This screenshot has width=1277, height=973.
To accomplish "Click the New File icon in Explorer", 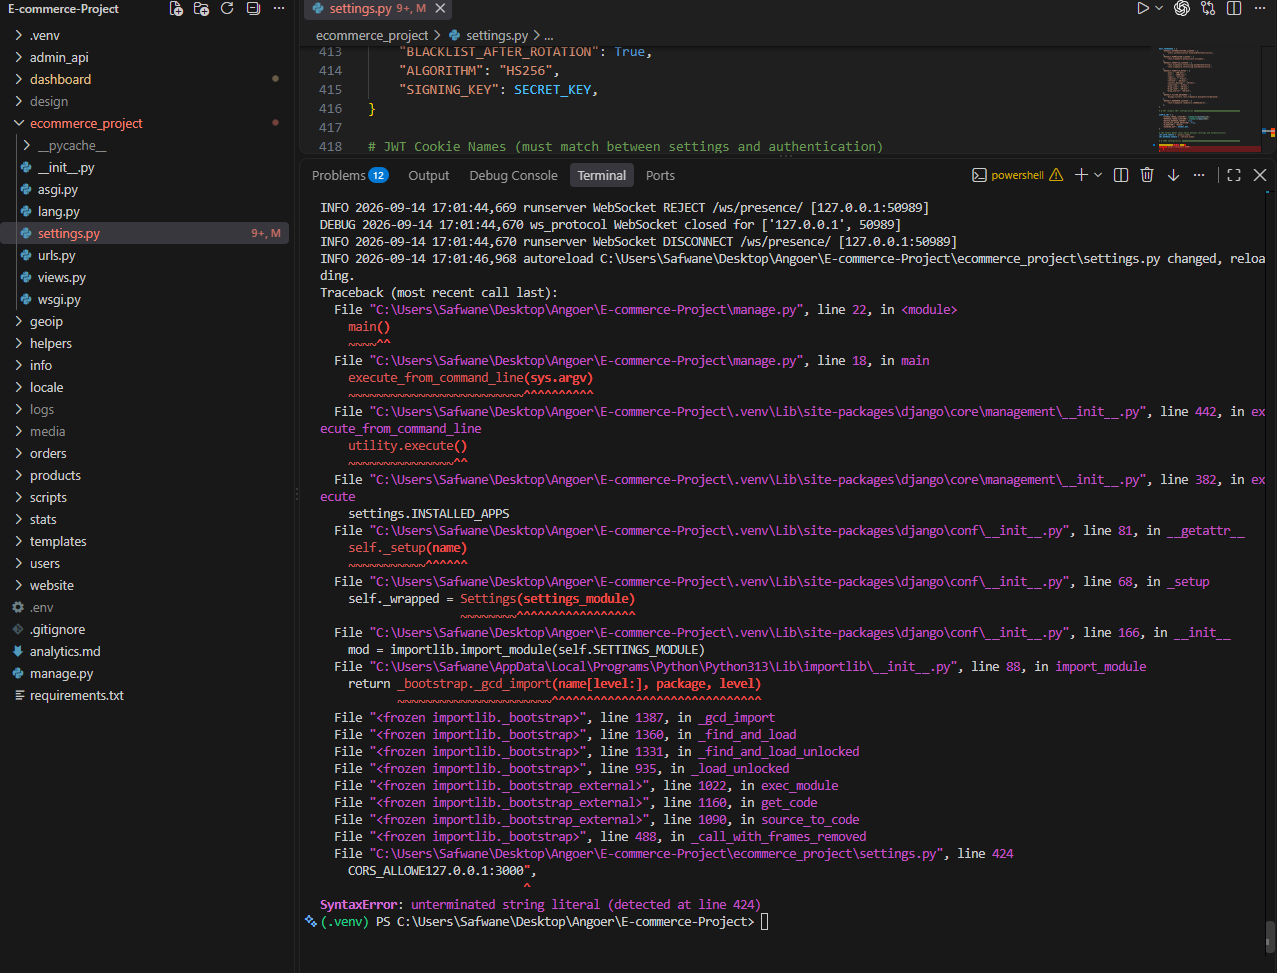I will click(176, 9).
